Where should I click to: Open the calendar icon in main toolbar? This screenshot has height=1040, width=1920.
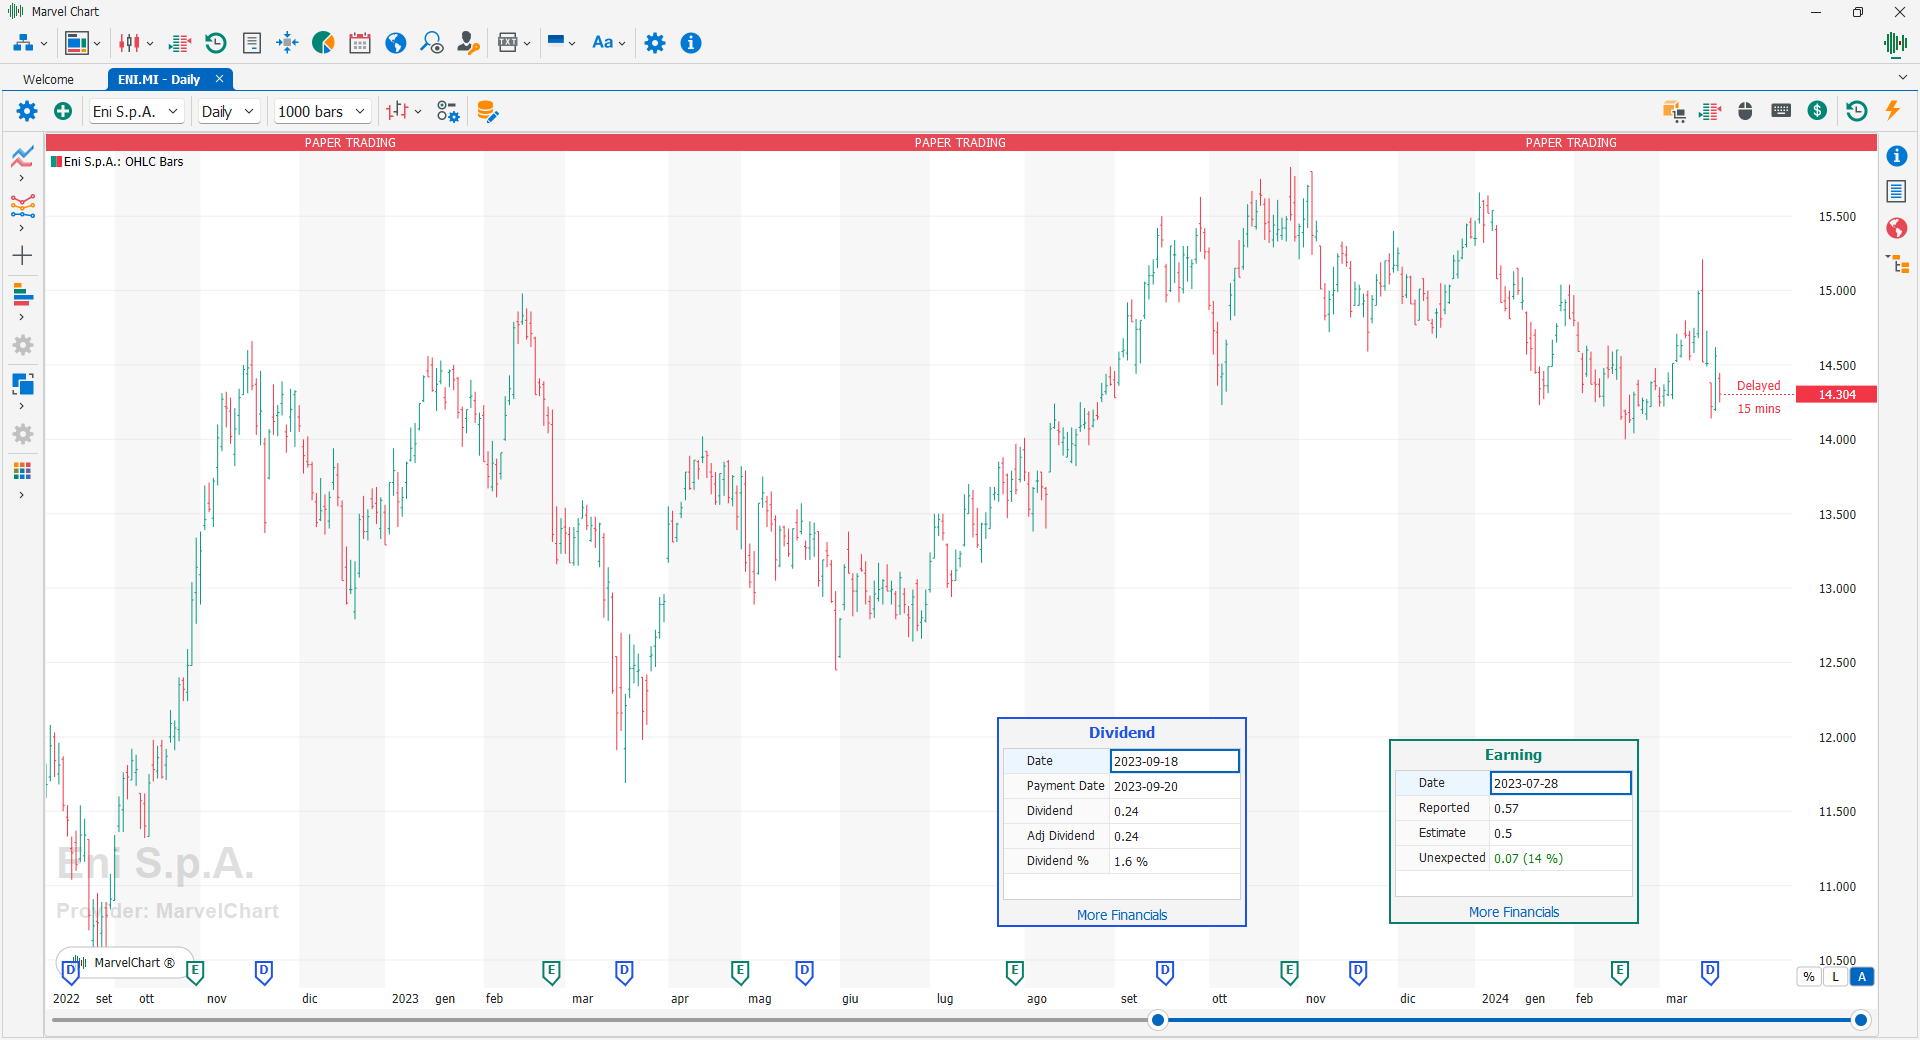click(x=360, y=43)
